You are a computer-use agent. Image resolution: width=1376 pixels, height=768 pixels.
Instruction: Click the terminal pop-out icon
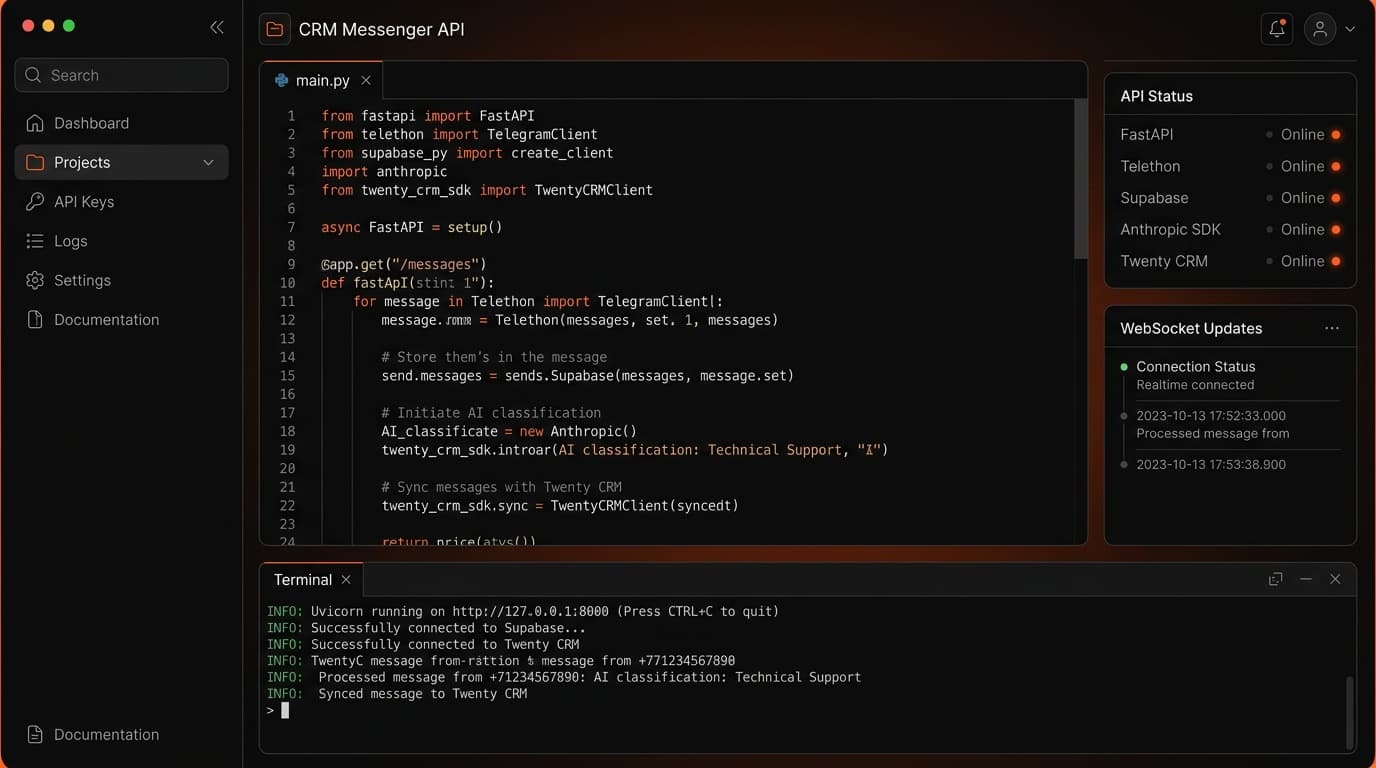tap(1275, 578)
